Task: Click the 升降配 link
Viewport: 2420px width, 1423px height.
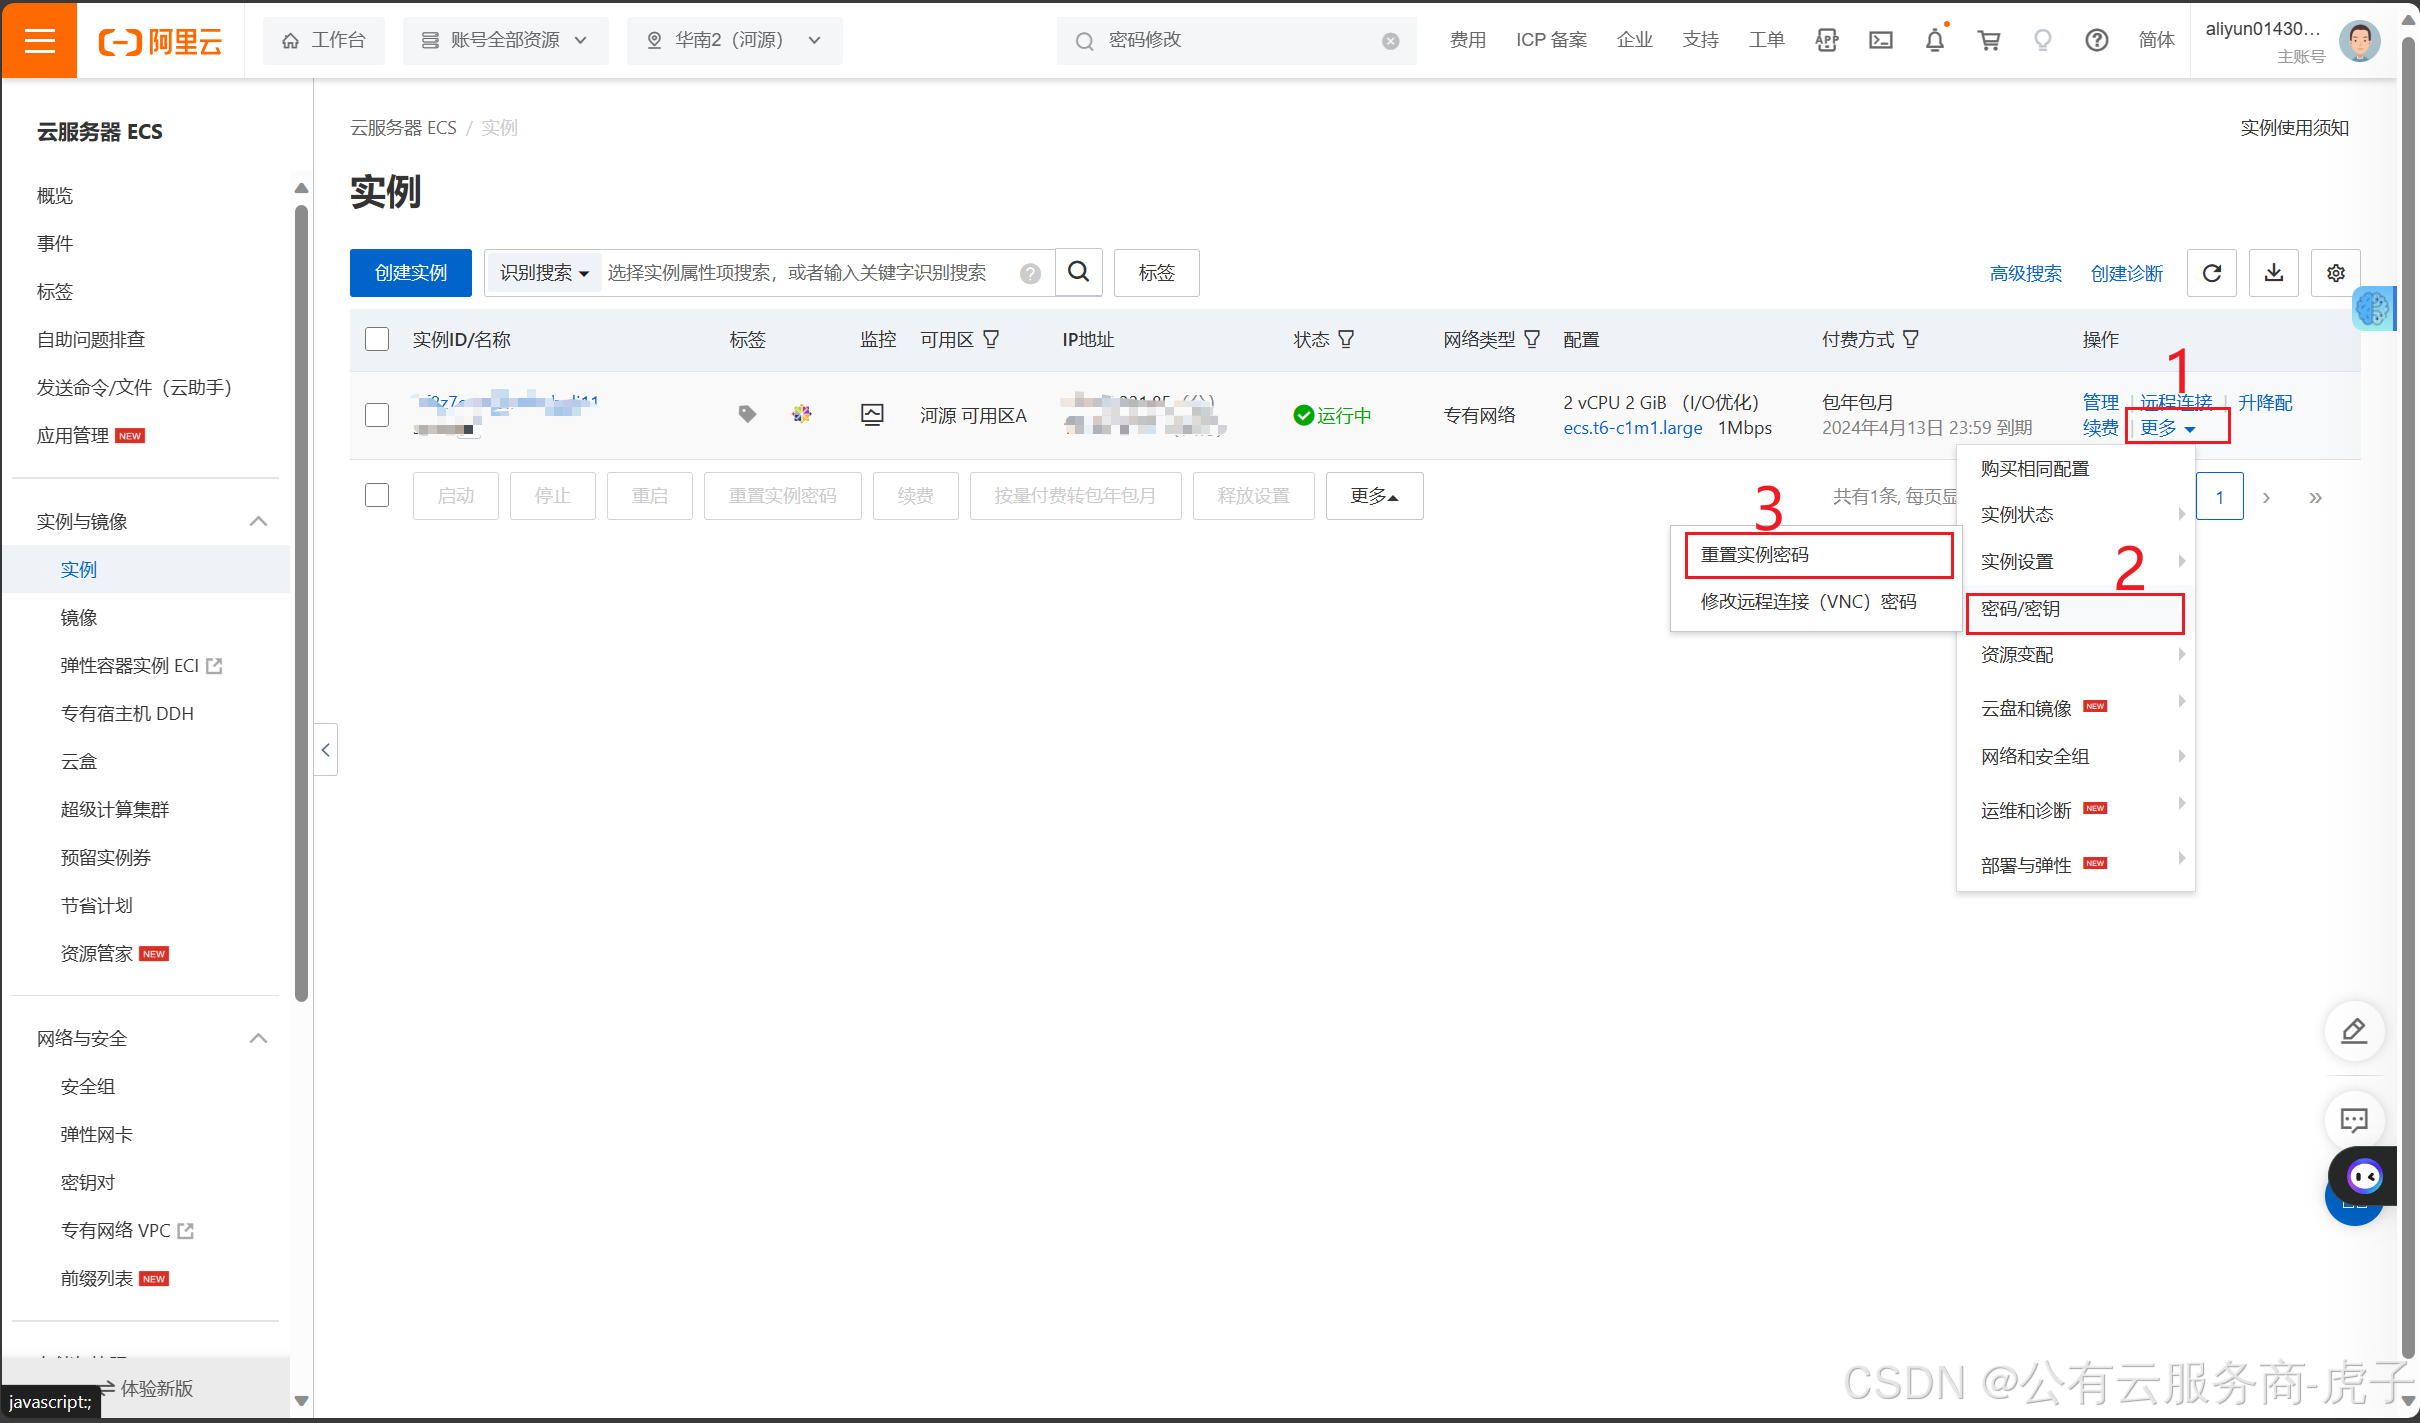Action: (x=2265, y=403)
